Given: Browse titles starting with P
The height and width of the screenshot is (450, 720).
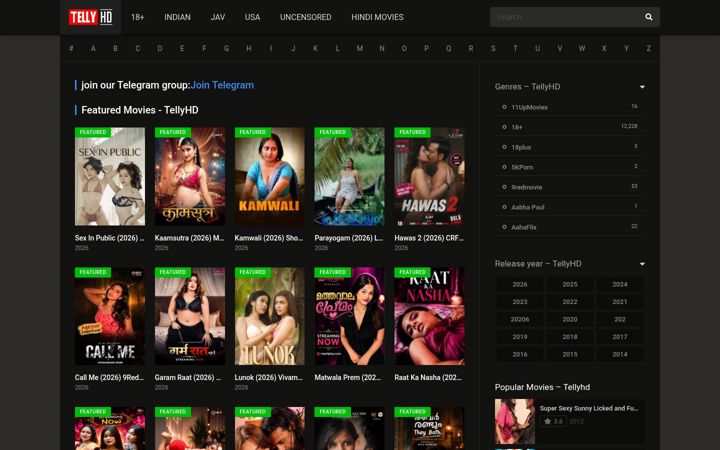Looking at the screenshot, I should coord(426,48).
